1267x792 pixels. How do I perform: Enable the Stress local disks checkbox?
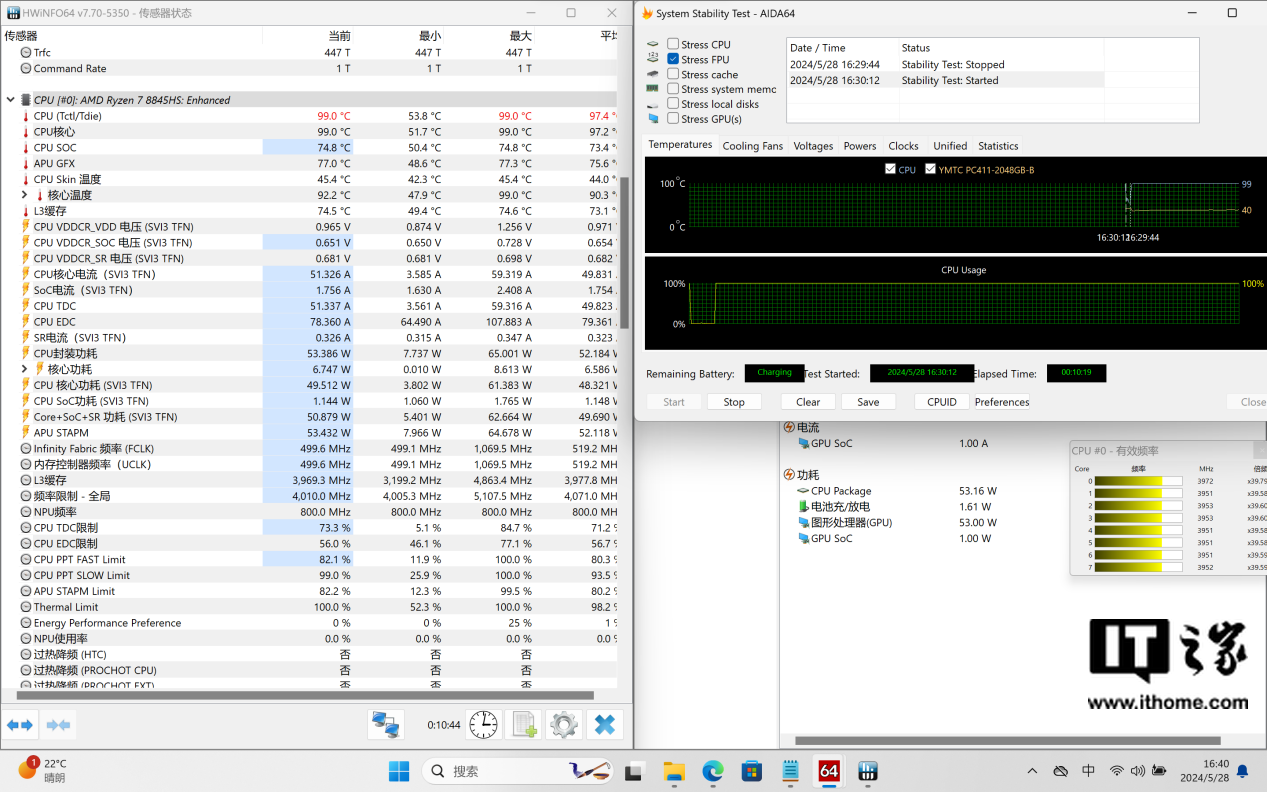click(673, 104)
